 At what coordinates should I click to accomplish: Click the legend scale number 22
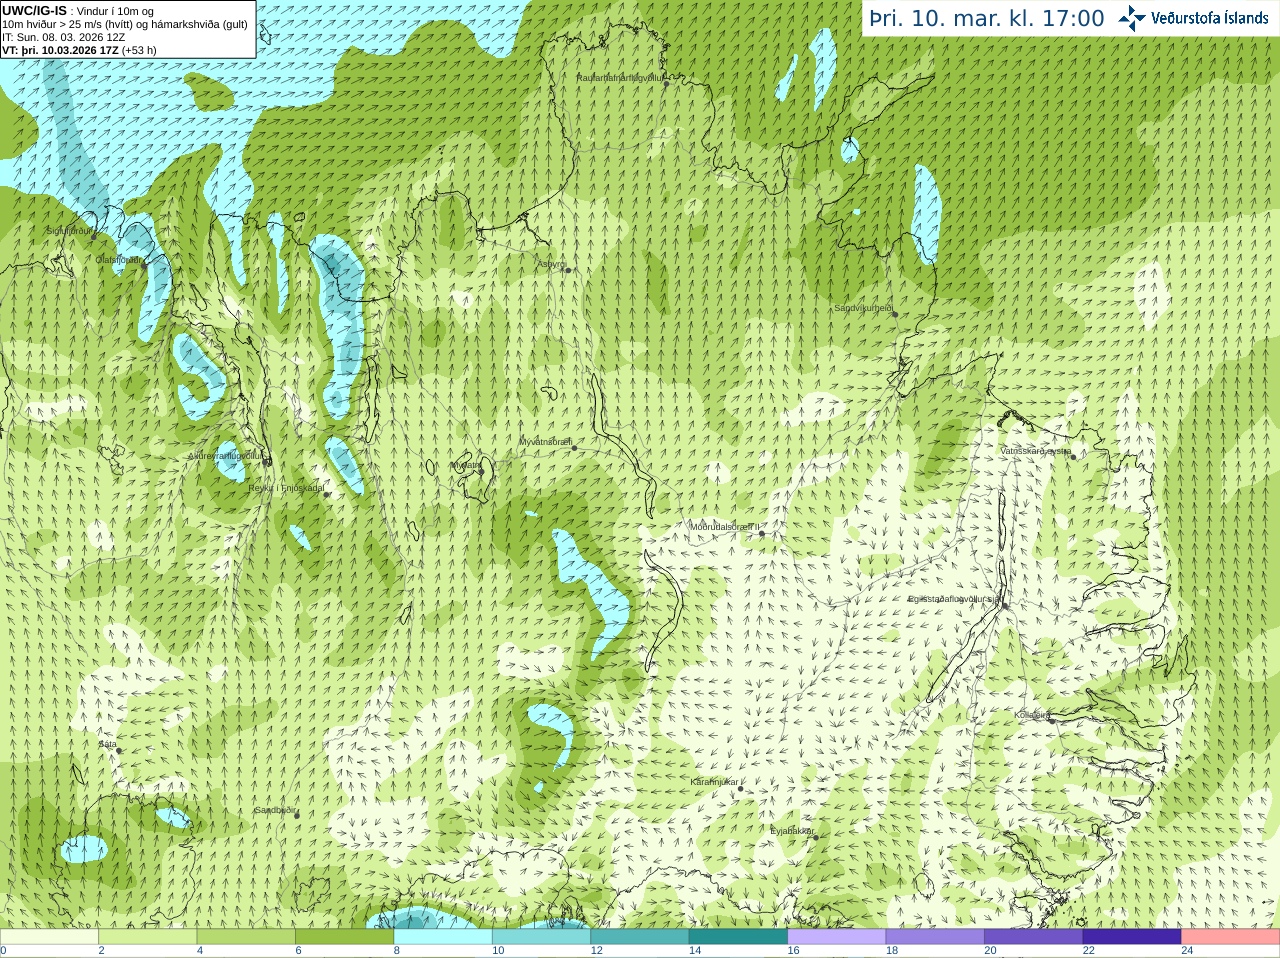pos(1089,951)
